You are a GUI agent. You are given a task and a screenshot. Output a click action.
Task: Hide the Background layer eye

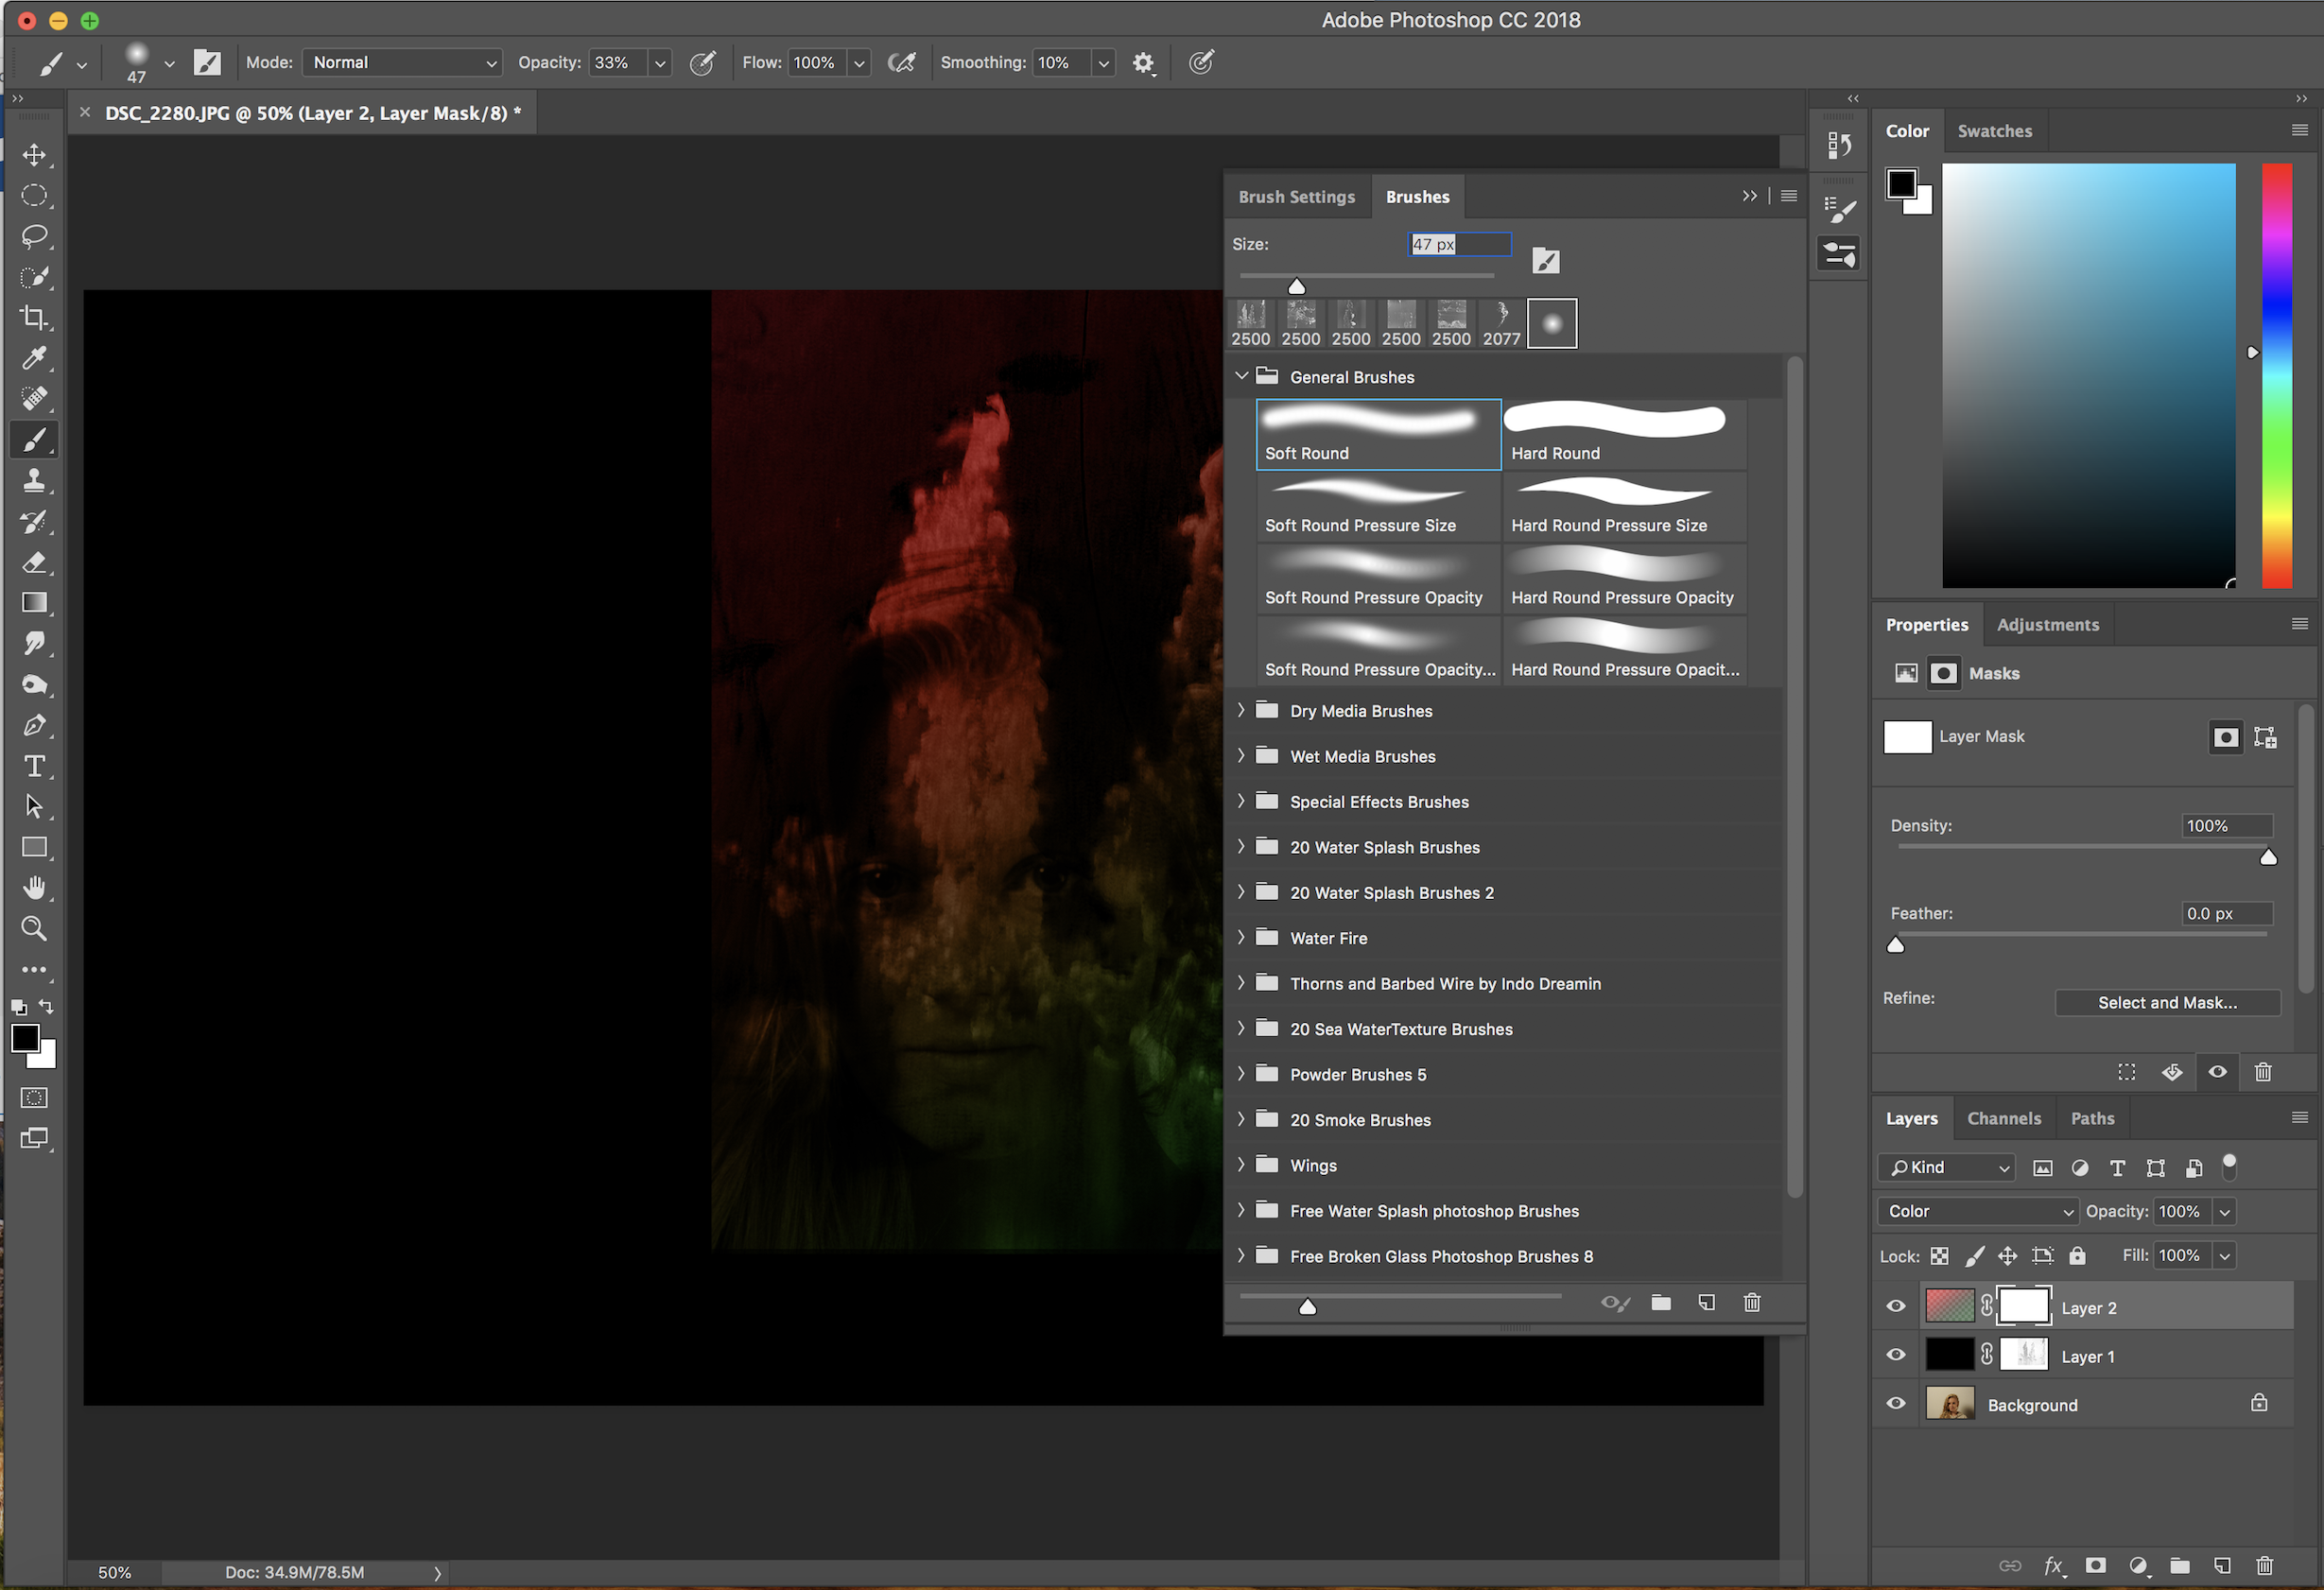[x=1896, y=1404]
